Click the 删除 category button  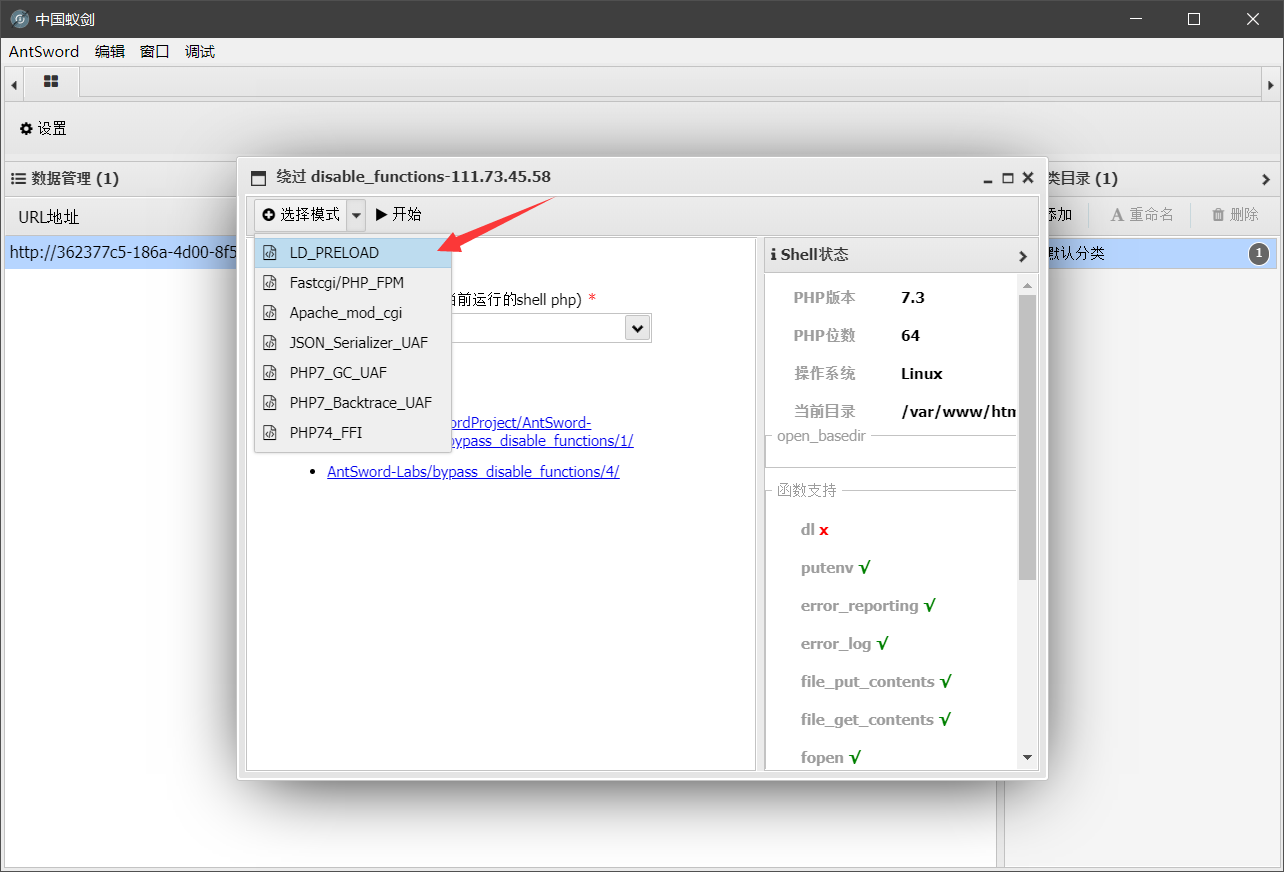1235,215
